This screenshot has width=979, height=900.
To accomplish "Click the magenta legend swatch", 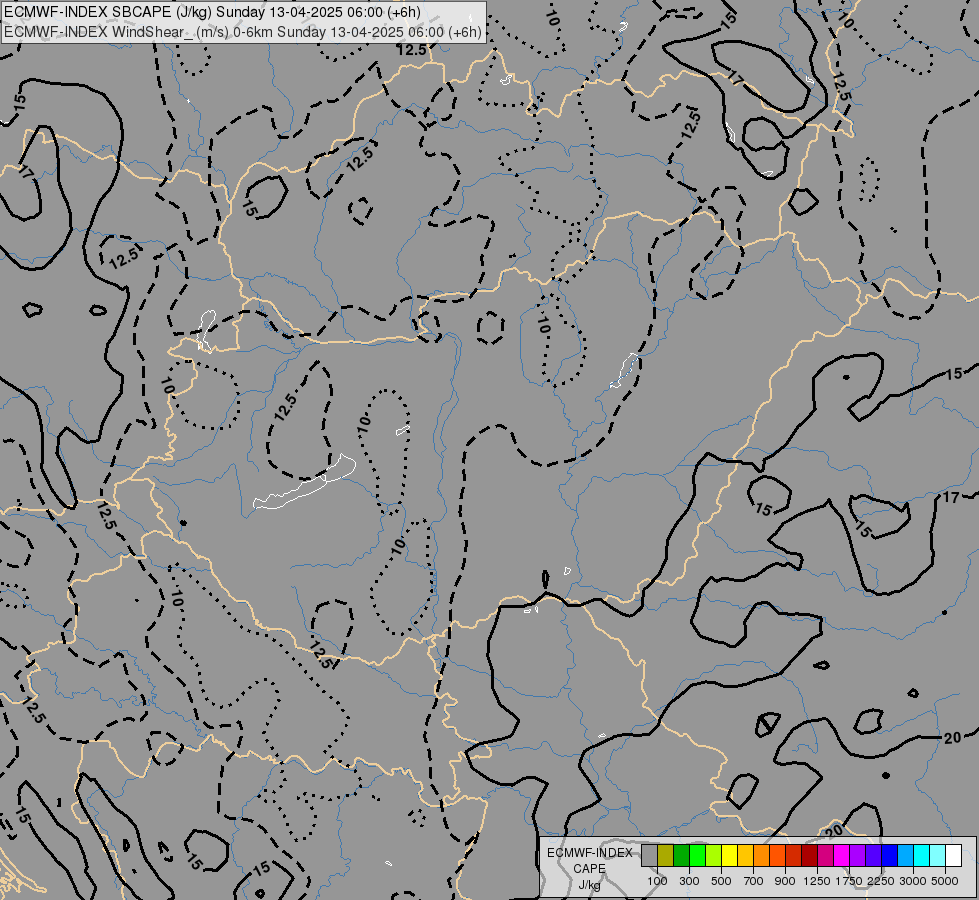I will [842, 855].
